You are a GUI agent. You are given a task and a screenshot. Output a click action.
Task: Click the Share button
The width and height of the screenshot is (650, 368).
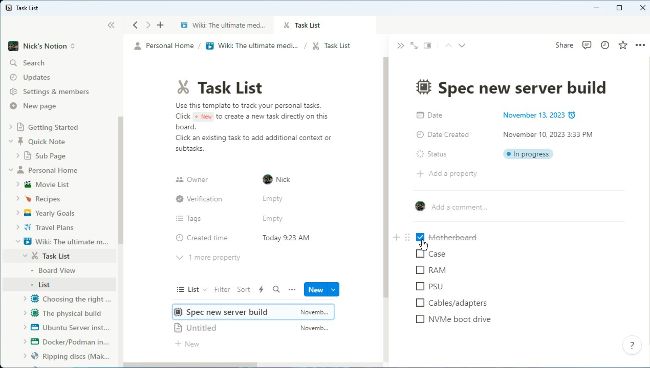[x=564, y=45]
